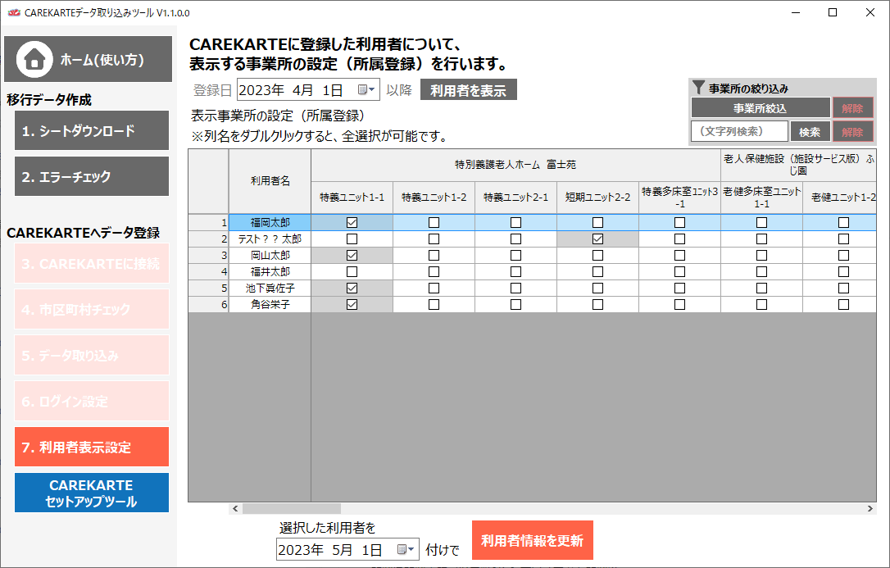Select the 福井太郎 name cell

click(270, 272)
